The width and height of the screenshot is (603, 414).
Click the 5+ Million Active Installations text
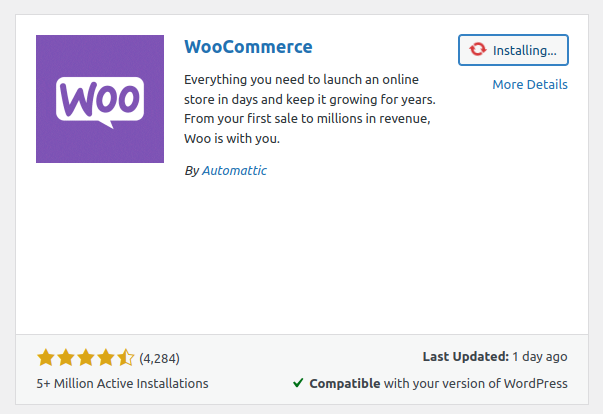tap(122, 383)
